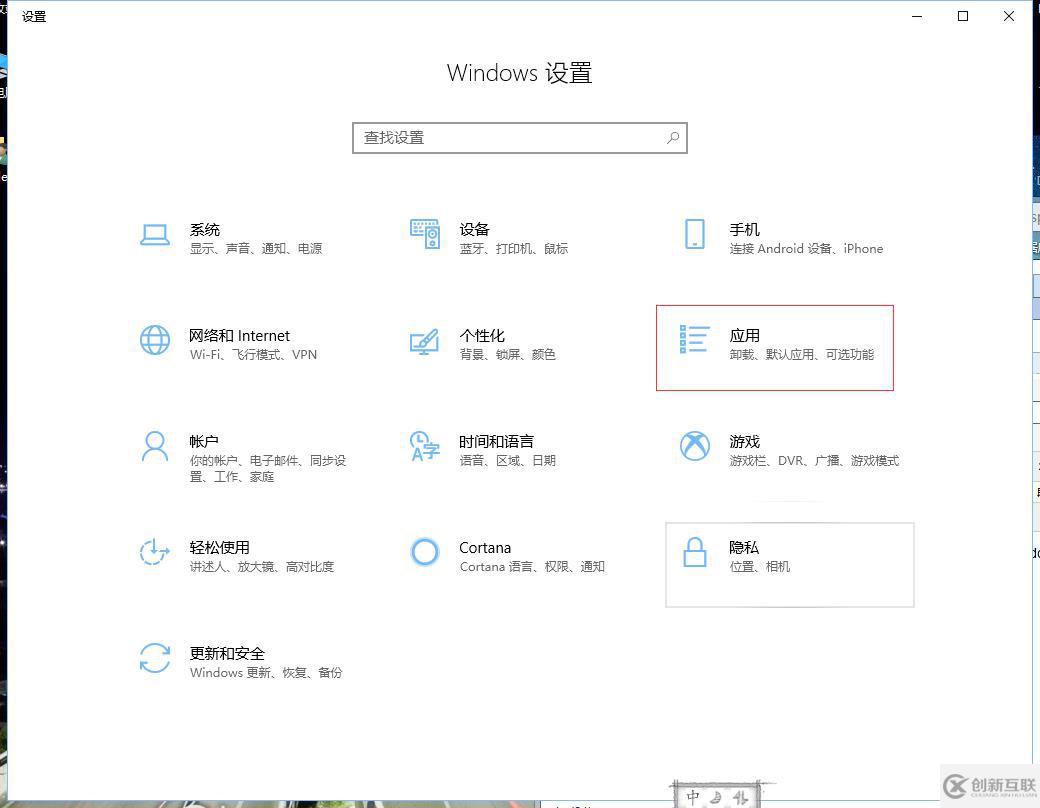Open the 时间和语言 clock-letter icon
The image size is (1040, 808).
[424, 446]
